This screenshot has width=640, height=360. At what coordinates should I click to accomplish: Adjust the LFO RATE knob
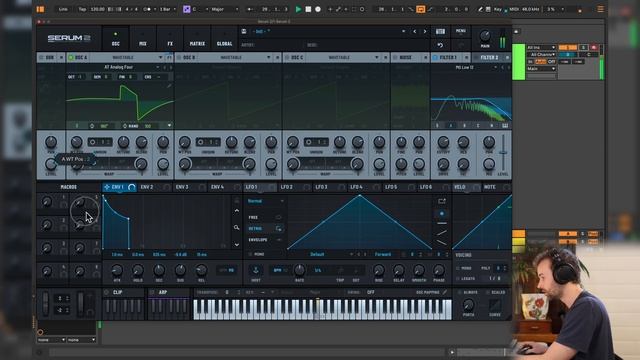pyautogui.click(x=299, y=270)
